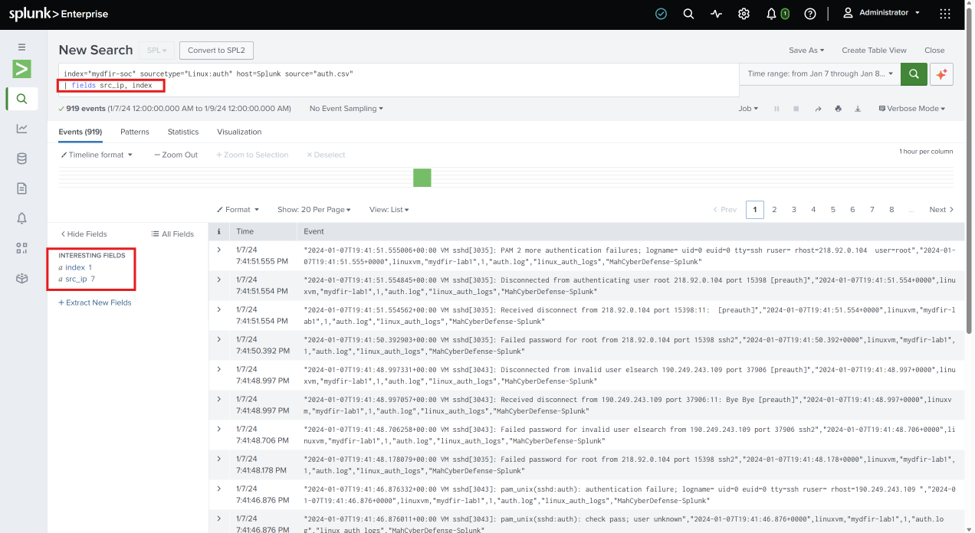Open the top bar magnifier search icon
The width and height of the screenshot is (975, 533).
tap(688, 14)
